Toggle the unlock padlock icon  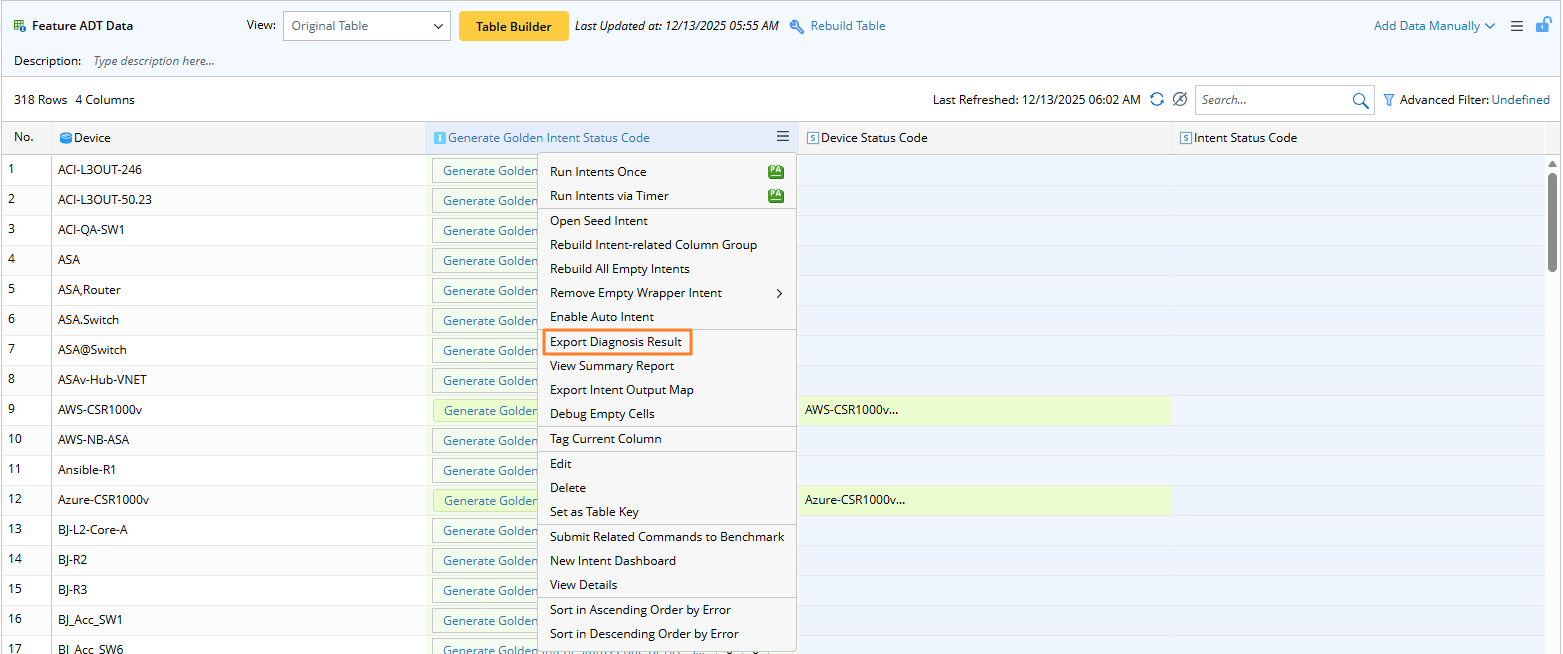(1544, 25)
